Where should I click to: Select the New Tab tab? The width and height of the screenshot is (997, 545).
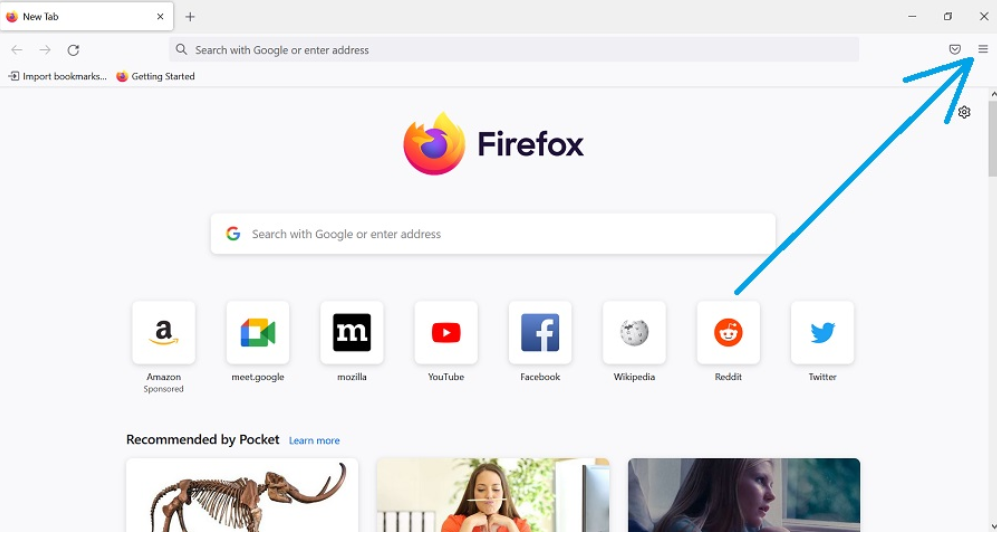(x=86, y=17)
